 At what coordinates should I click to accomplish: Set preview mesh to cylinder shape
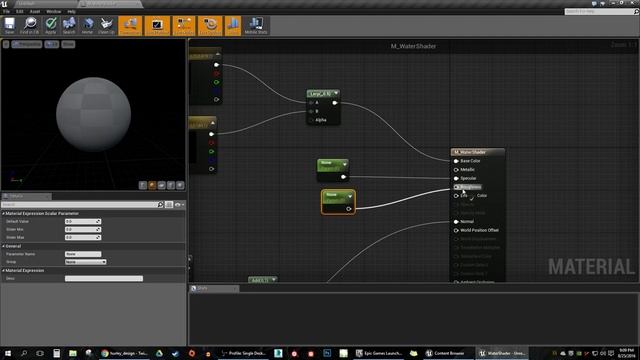pos(143,185)
